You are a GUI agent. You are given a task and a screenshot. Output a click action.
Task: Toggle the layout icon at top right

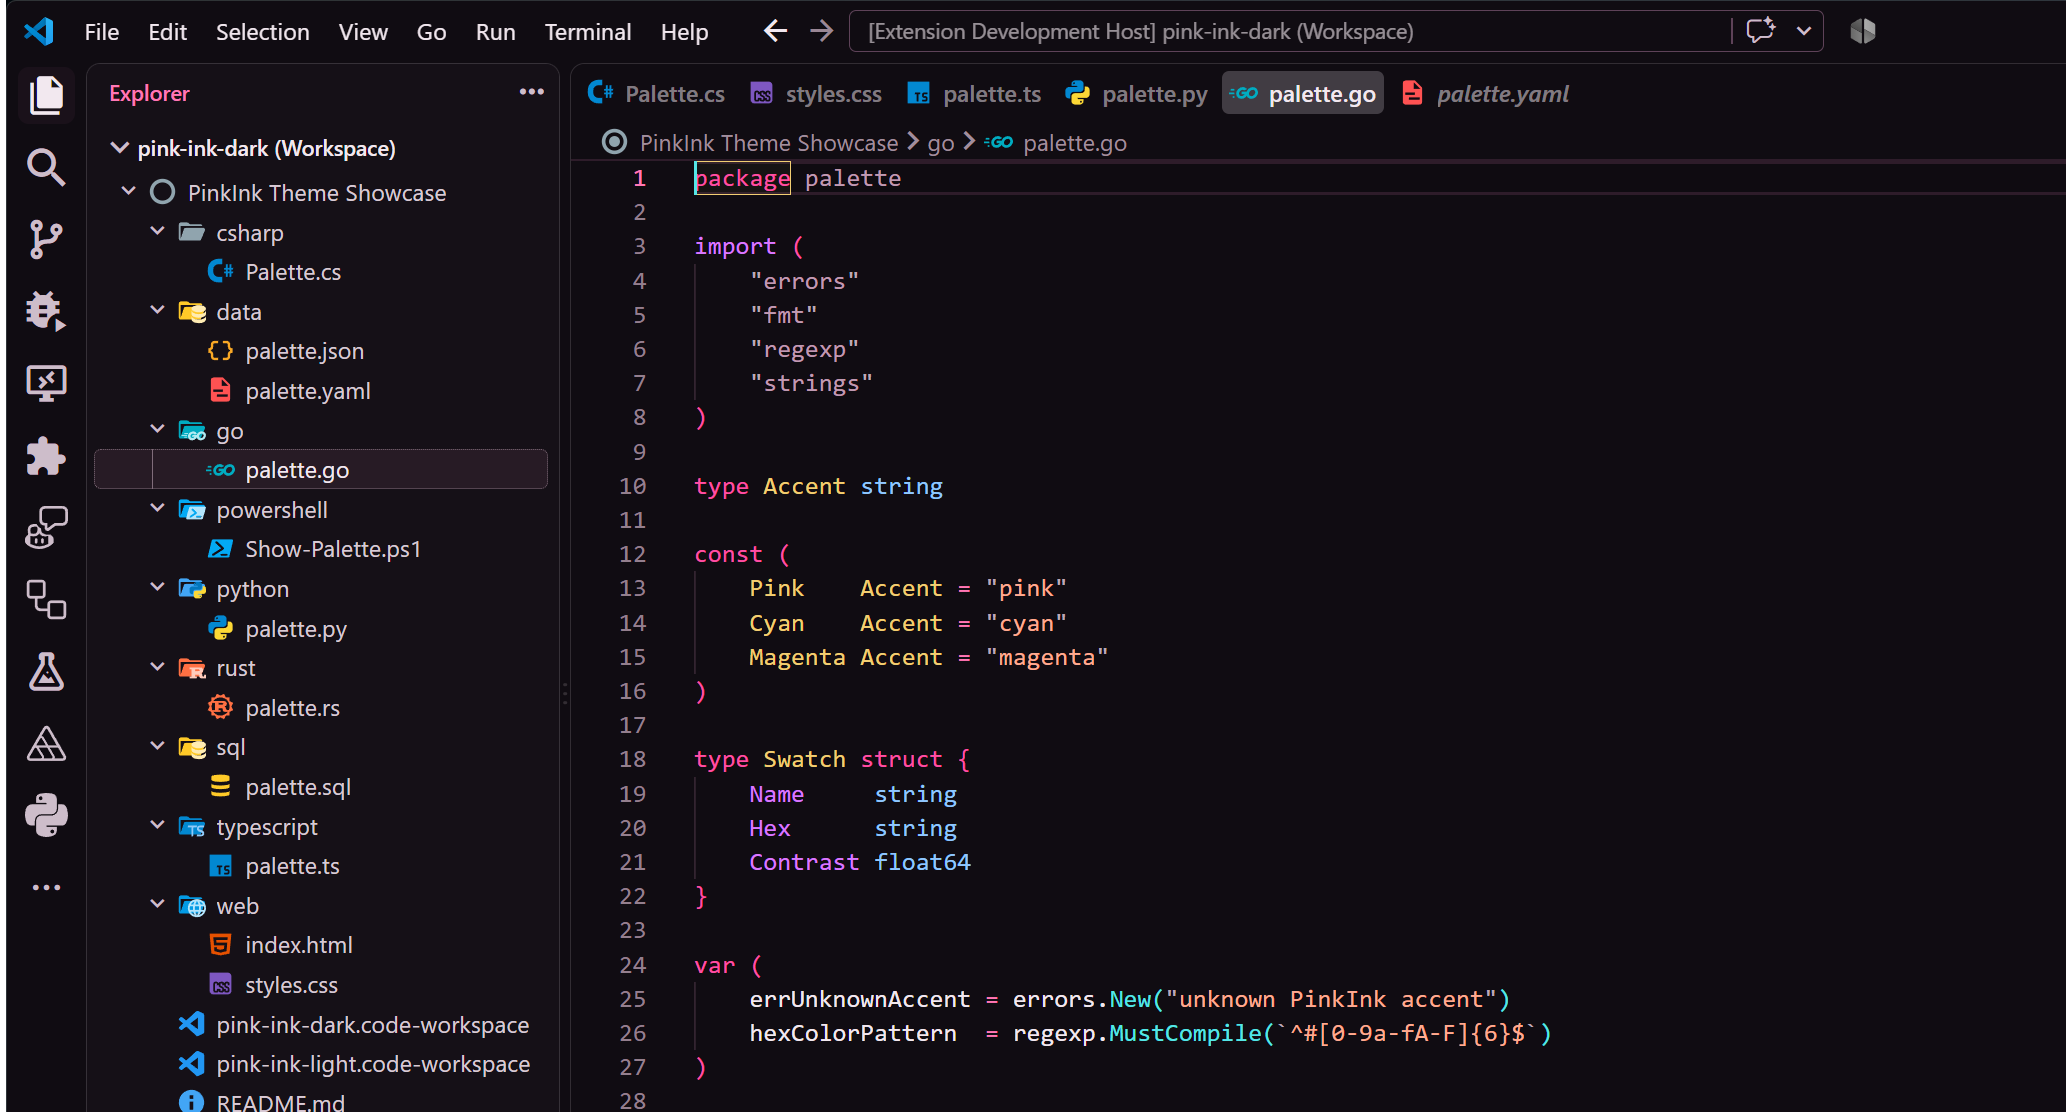(1862, 31)
